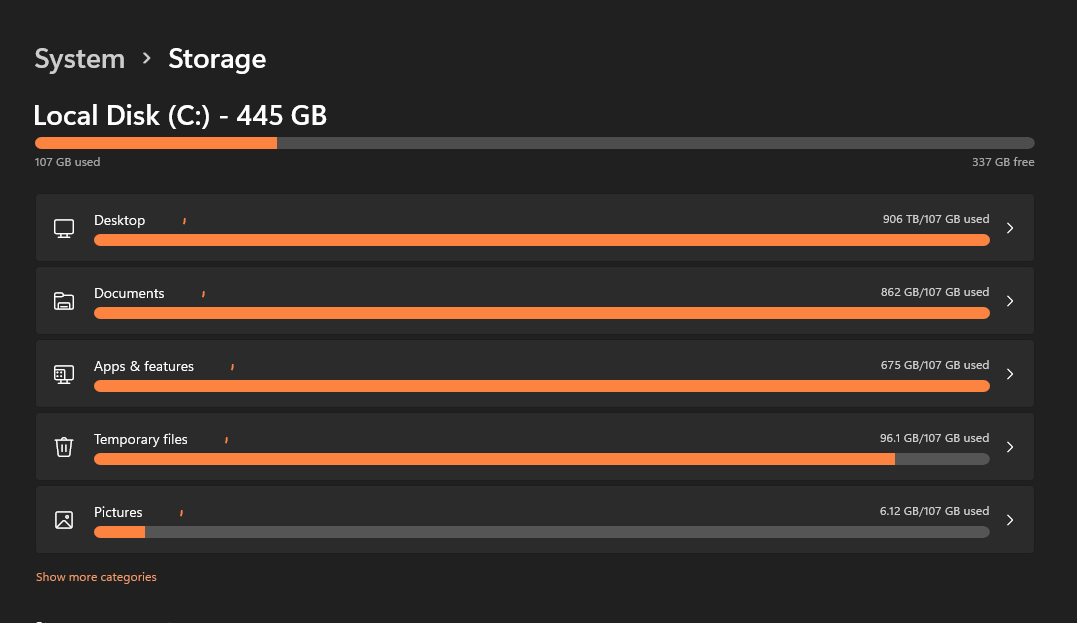Show more categories link

pyautogui.click(x=96, y=577)
